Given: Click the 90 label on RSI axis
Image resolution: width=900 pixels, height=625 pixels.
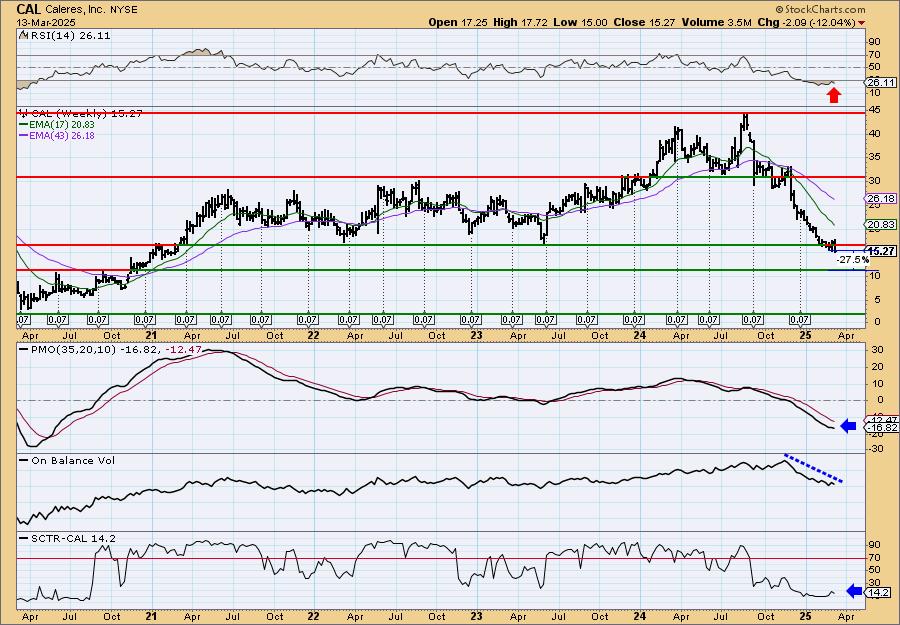Looking at the screenshot, I should (875, 42).
